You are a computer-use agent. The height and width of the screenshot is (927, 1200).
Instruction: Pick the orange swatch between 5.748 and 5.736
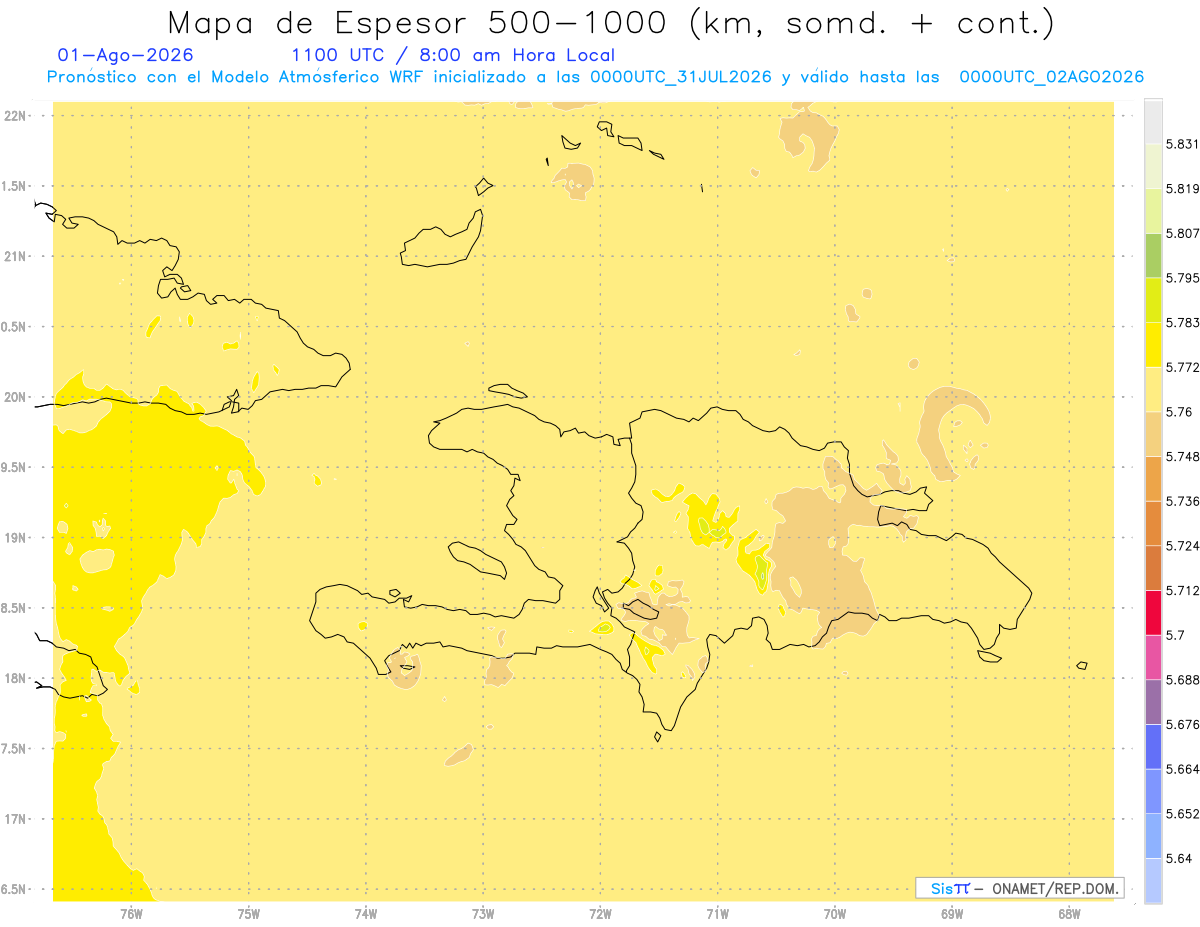tap(1153, 479)
